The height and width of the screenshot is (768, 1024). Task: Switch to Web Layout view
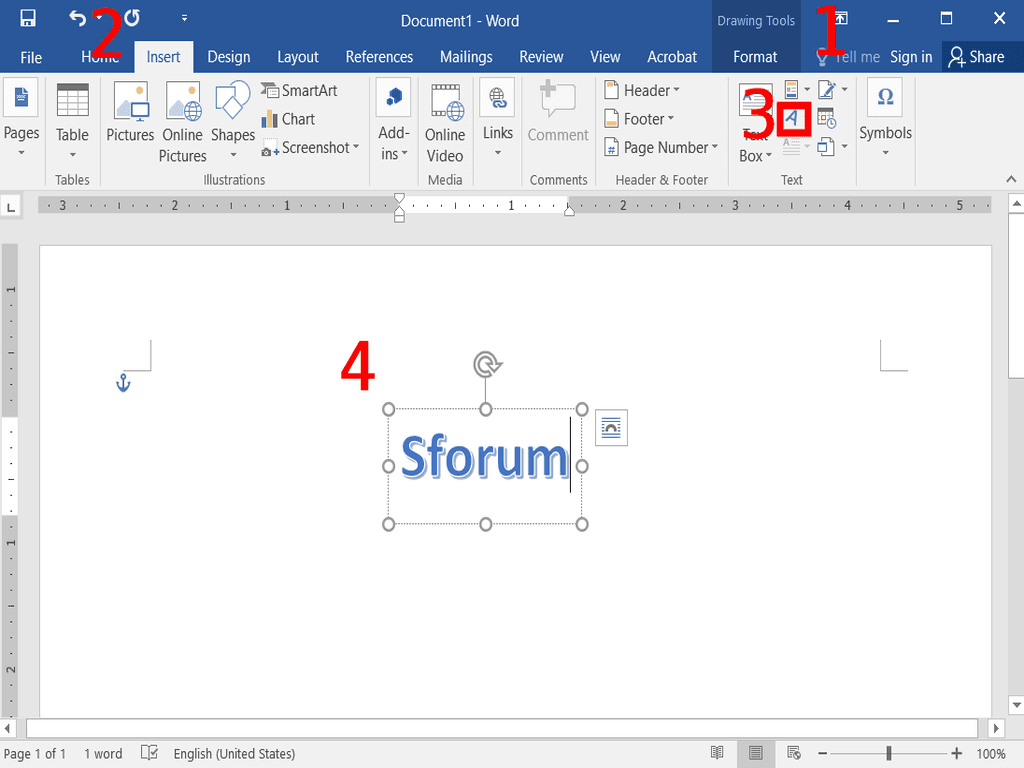coord(794,753)
